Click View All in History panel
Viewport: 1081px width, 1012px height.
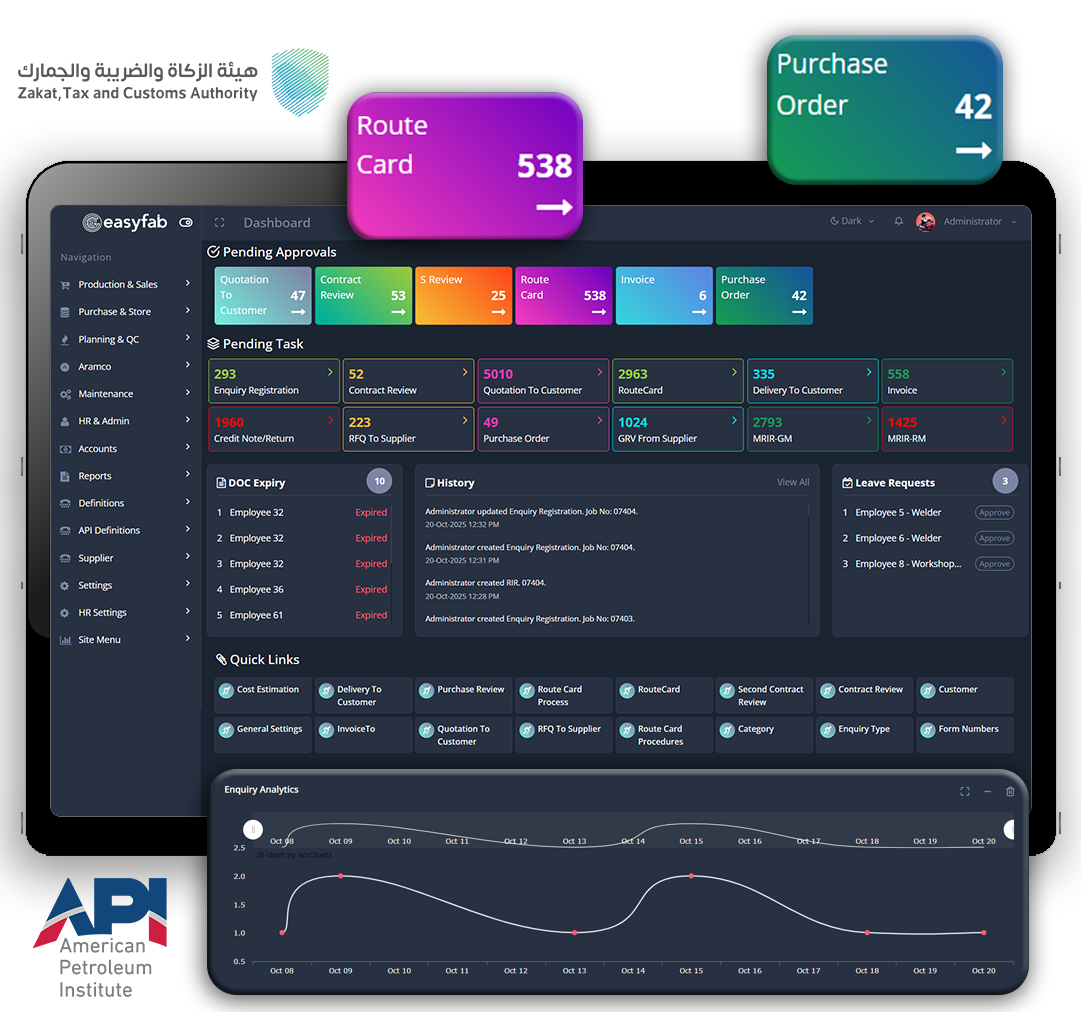click(x=793, y=482)
